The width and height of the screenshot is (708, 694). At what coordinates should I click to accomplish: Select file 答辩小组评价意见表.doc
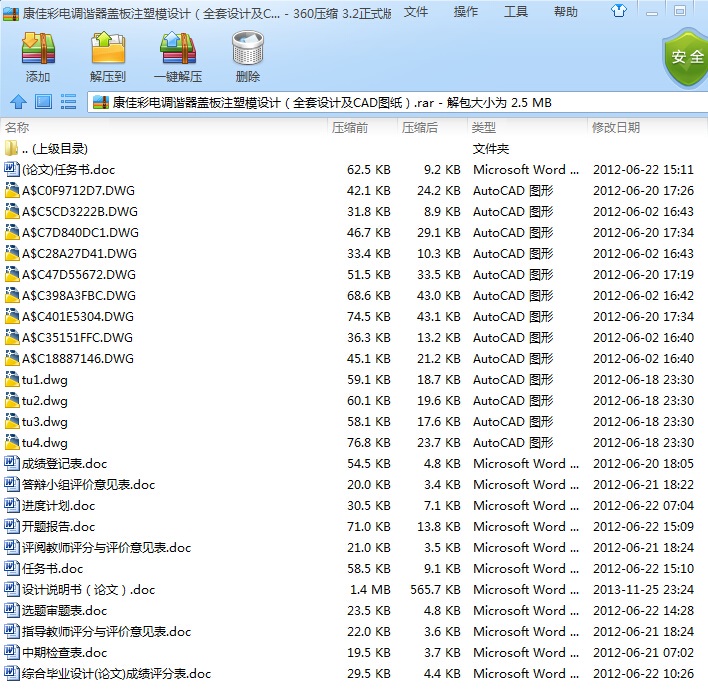click(x=354, y=484)
